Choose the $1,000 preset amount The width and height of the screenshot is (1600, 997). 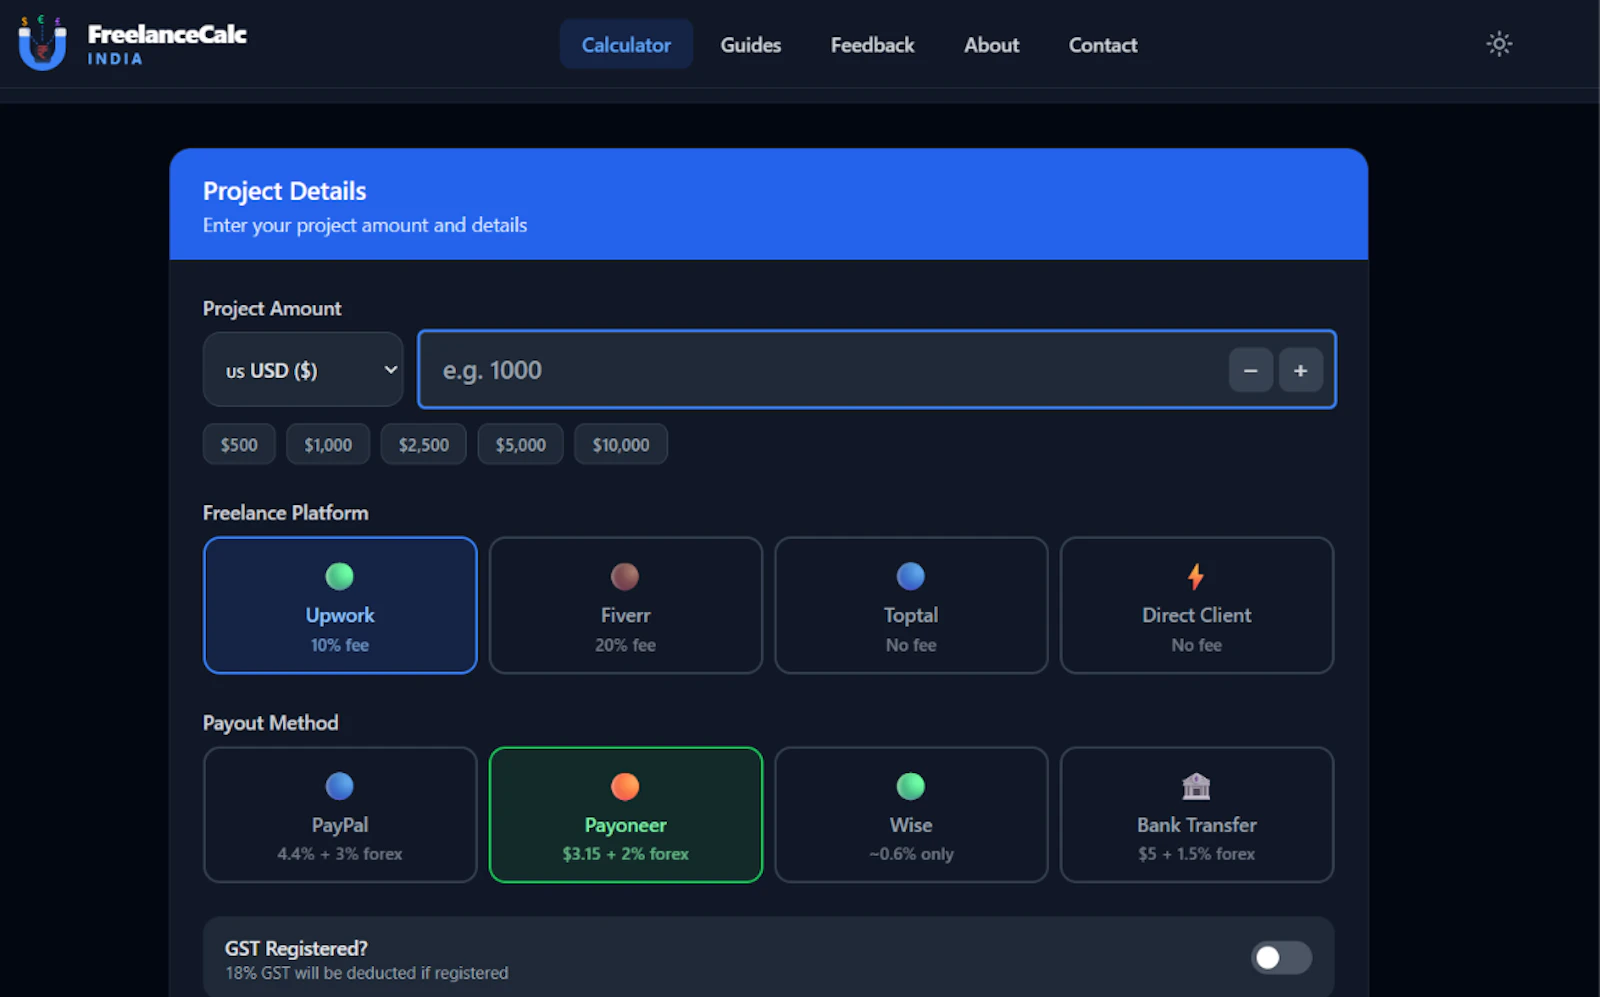click(328, 445)
